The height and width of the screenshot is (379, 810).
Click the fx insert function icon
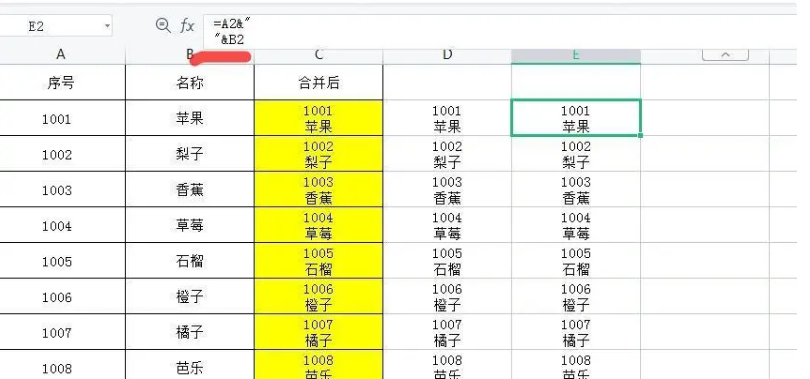click(187, 26)
